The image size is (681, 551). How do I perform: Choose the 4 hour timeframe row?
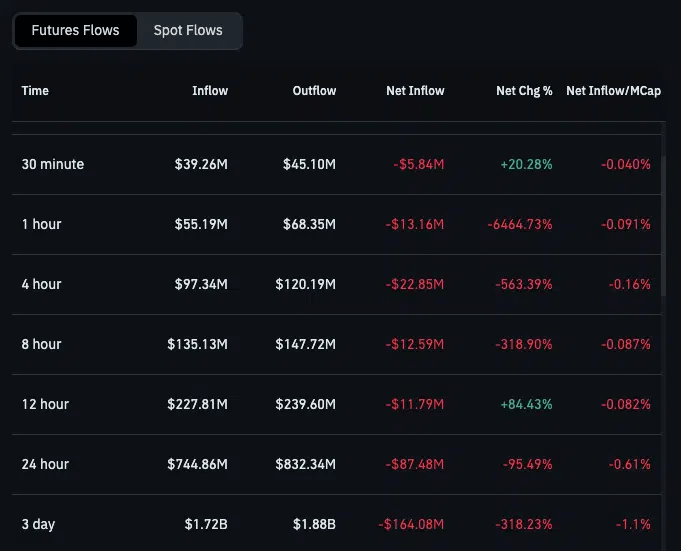coord(41,284)
